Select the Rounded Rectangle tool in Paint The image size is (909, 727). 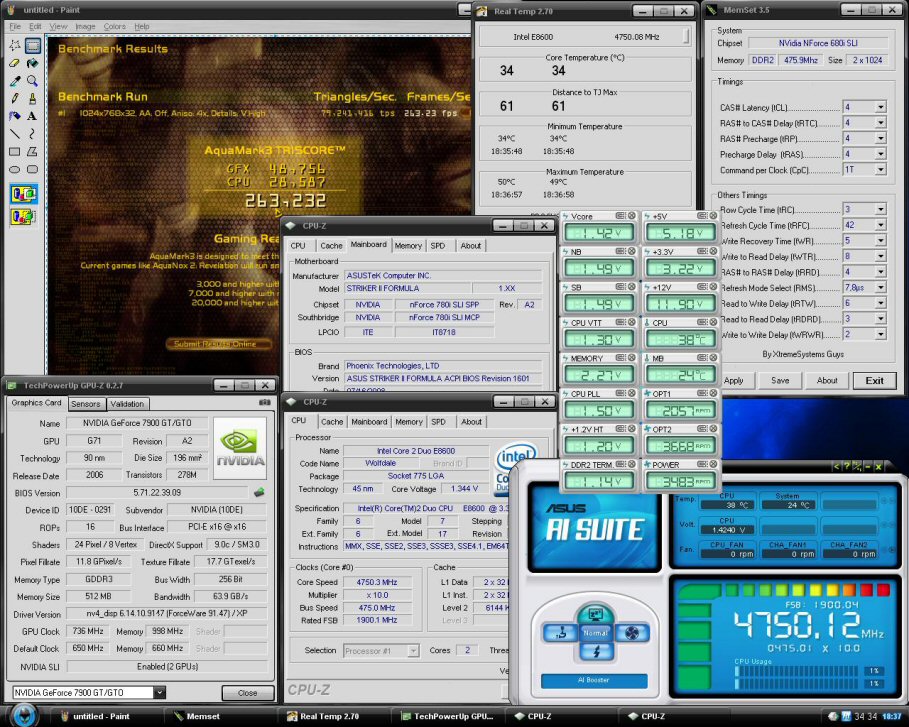point(32,169)
